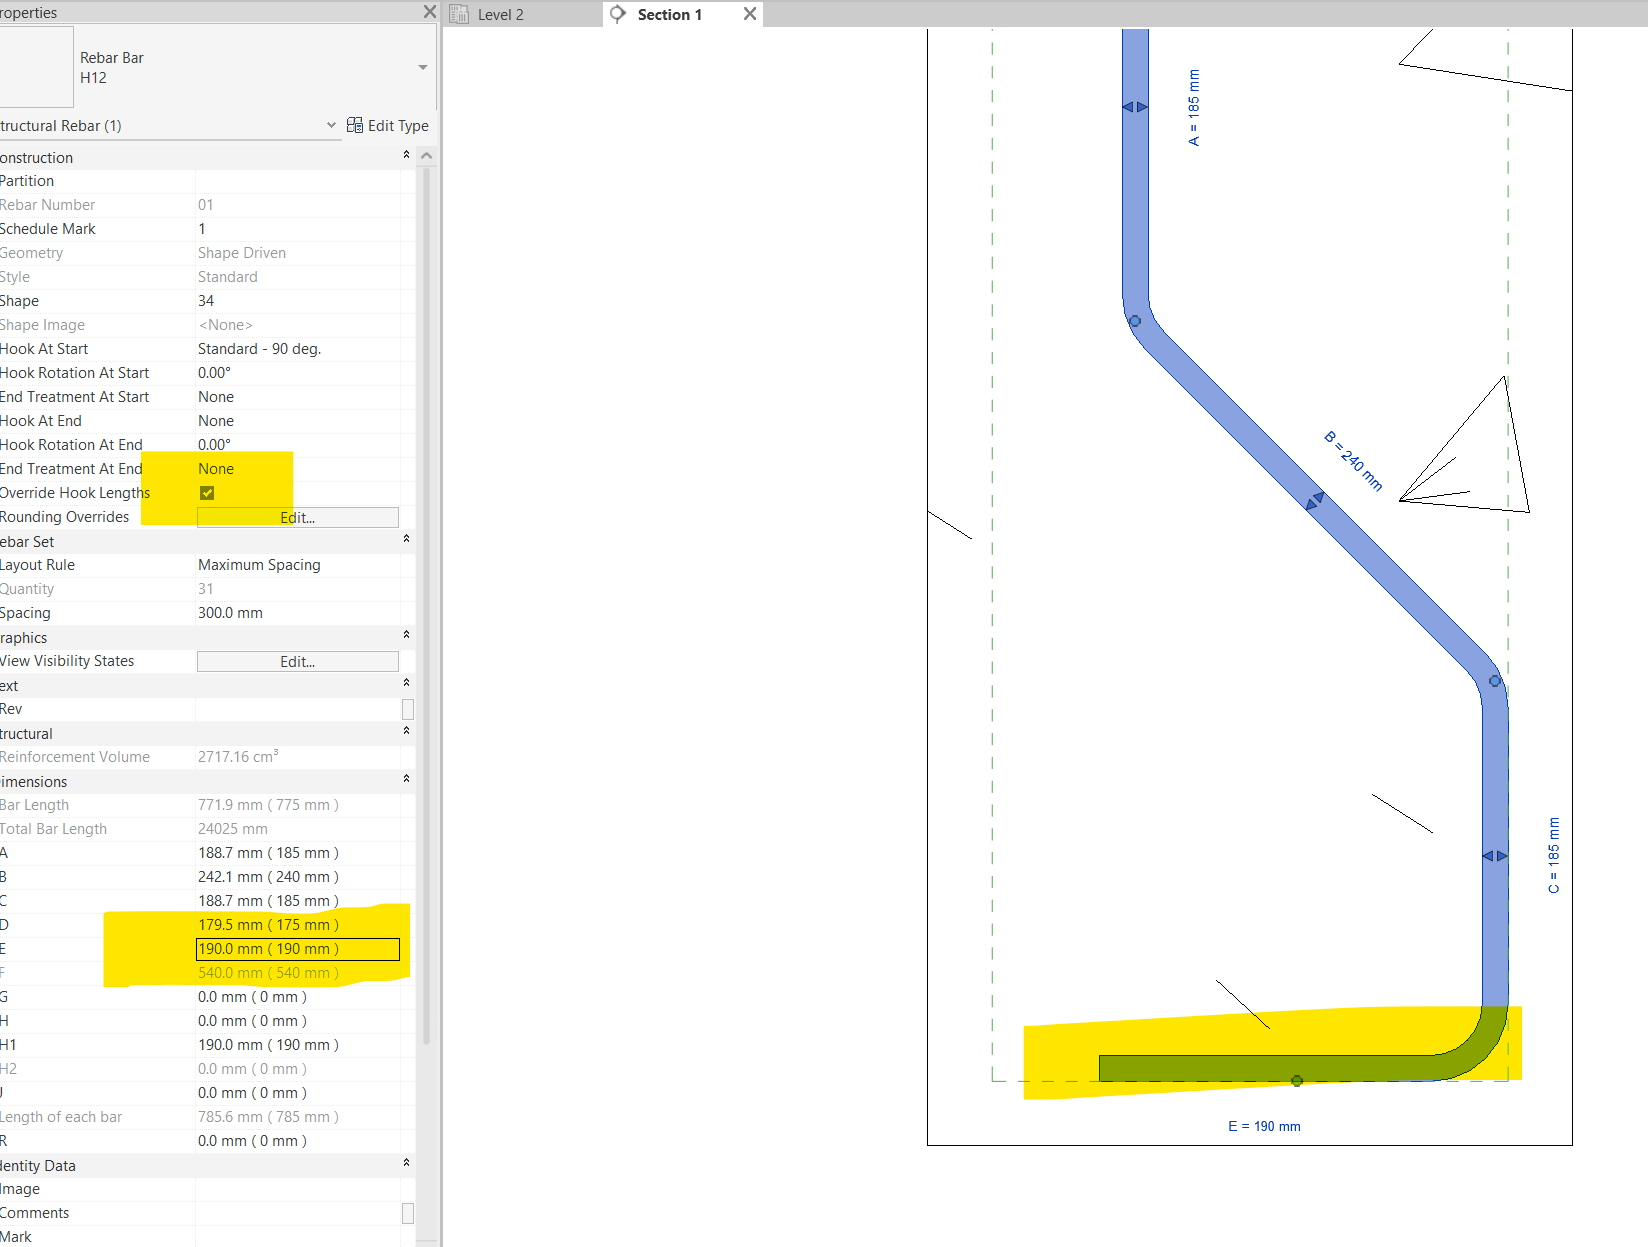Collapse the Dimensions section with its chevron

[406, 779]
